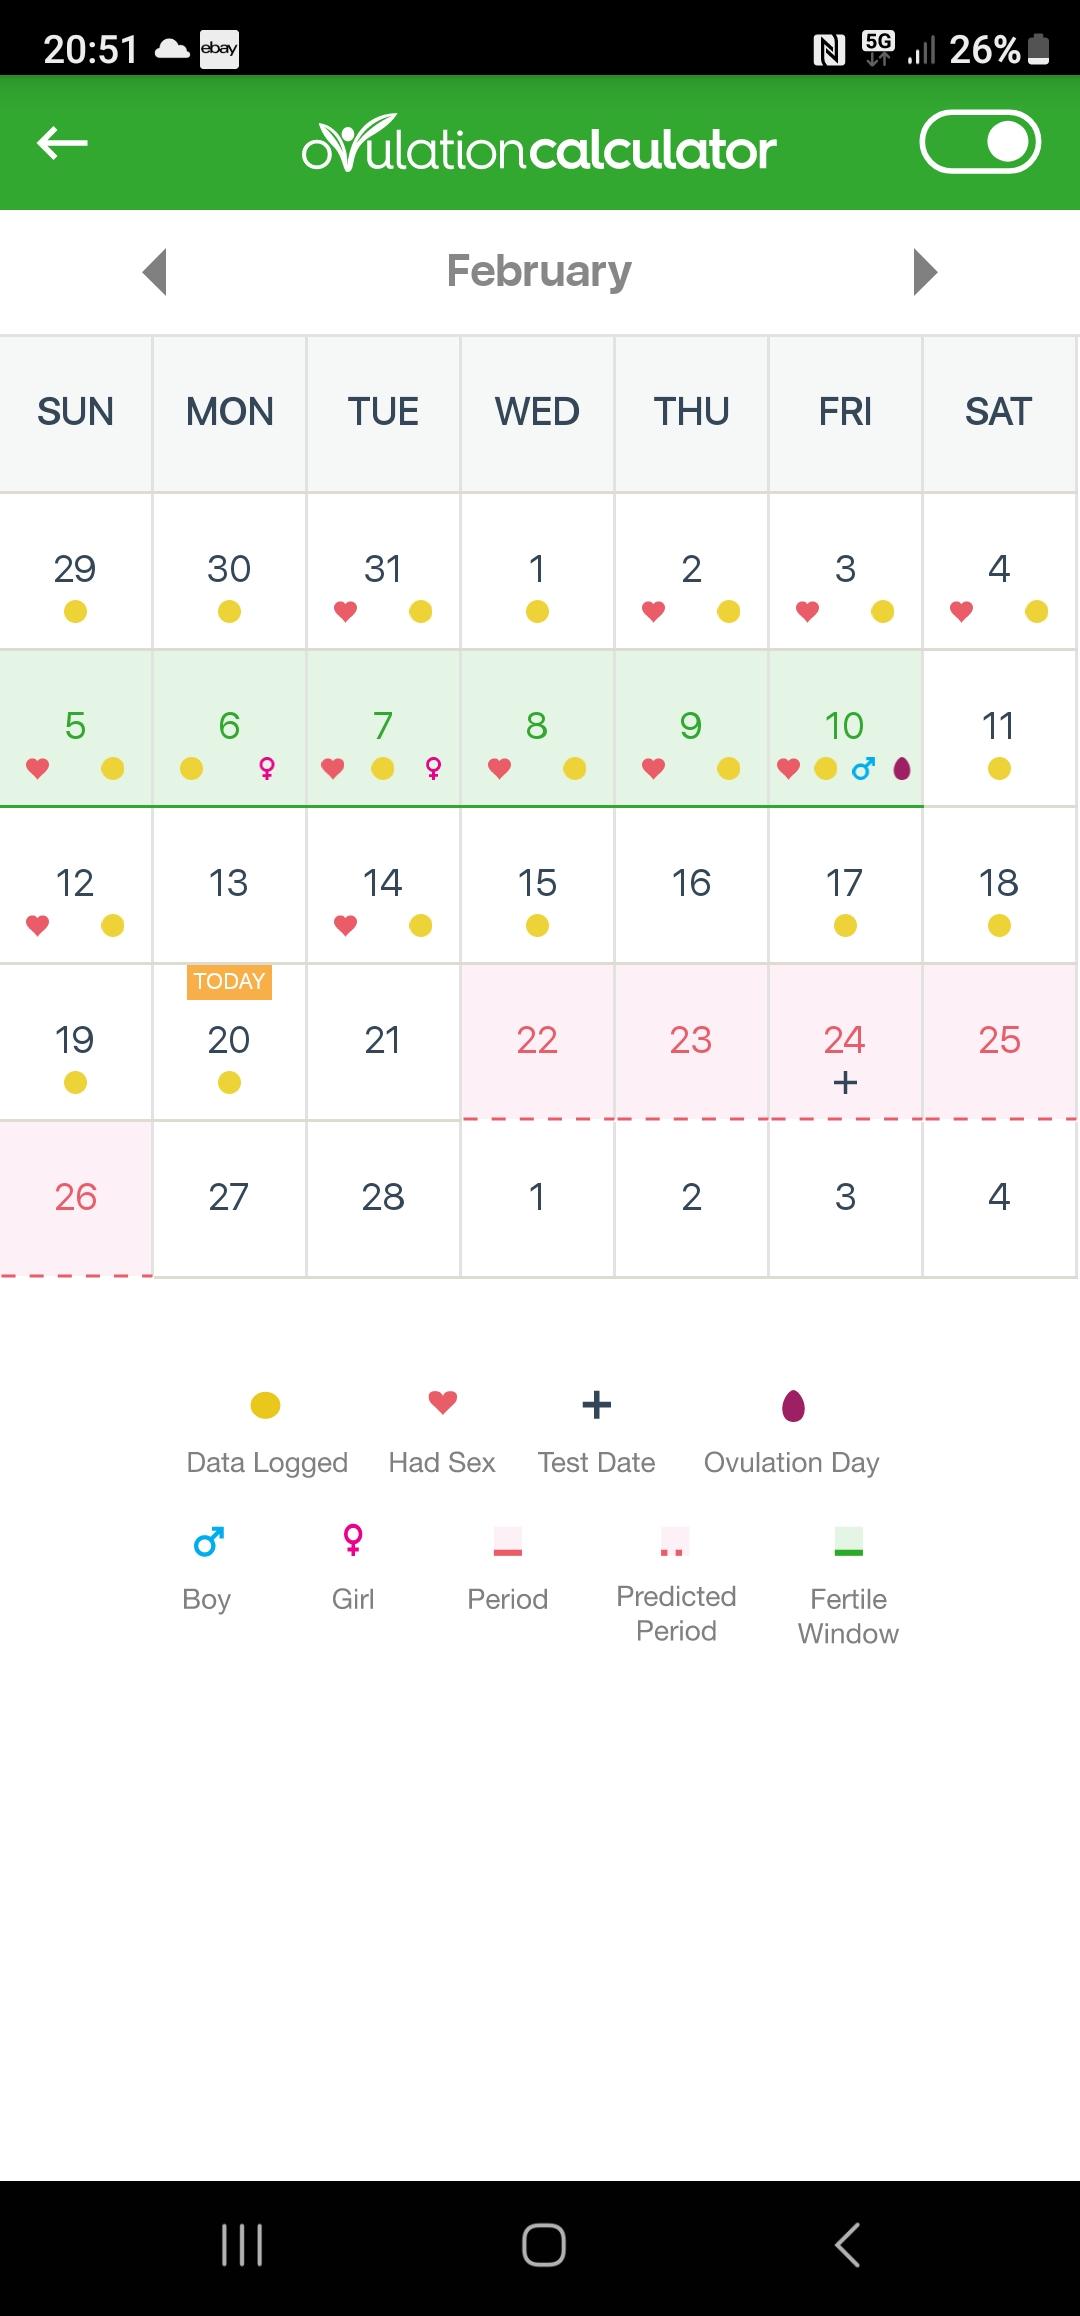Tap the February month title
The width and height of the screenshot is (1080, 2316).
tap(539, 271)
